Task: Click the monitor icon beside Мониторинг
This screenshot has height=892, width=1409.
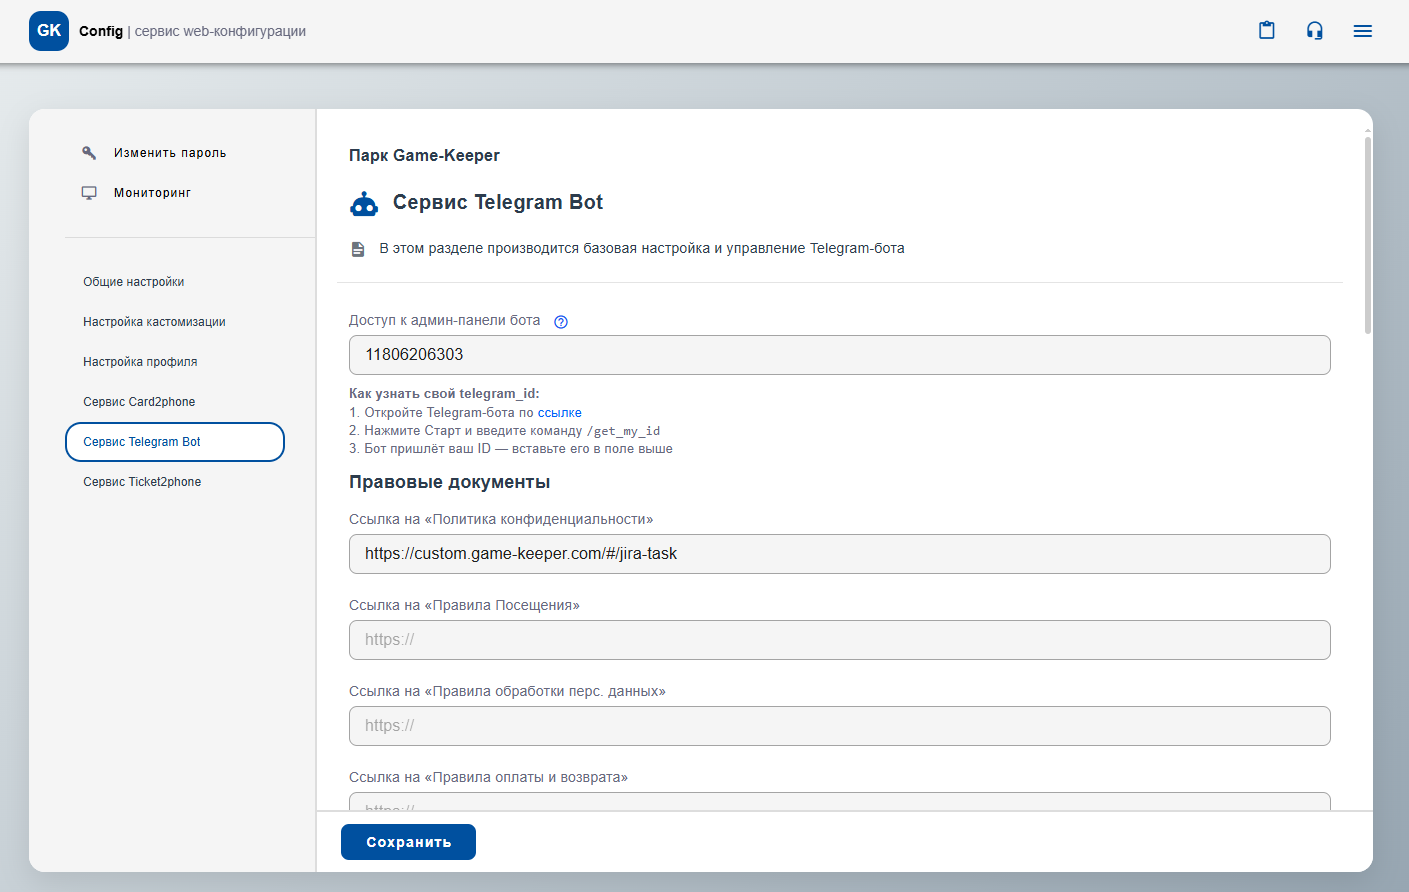Action: click(x=89, y=193)
